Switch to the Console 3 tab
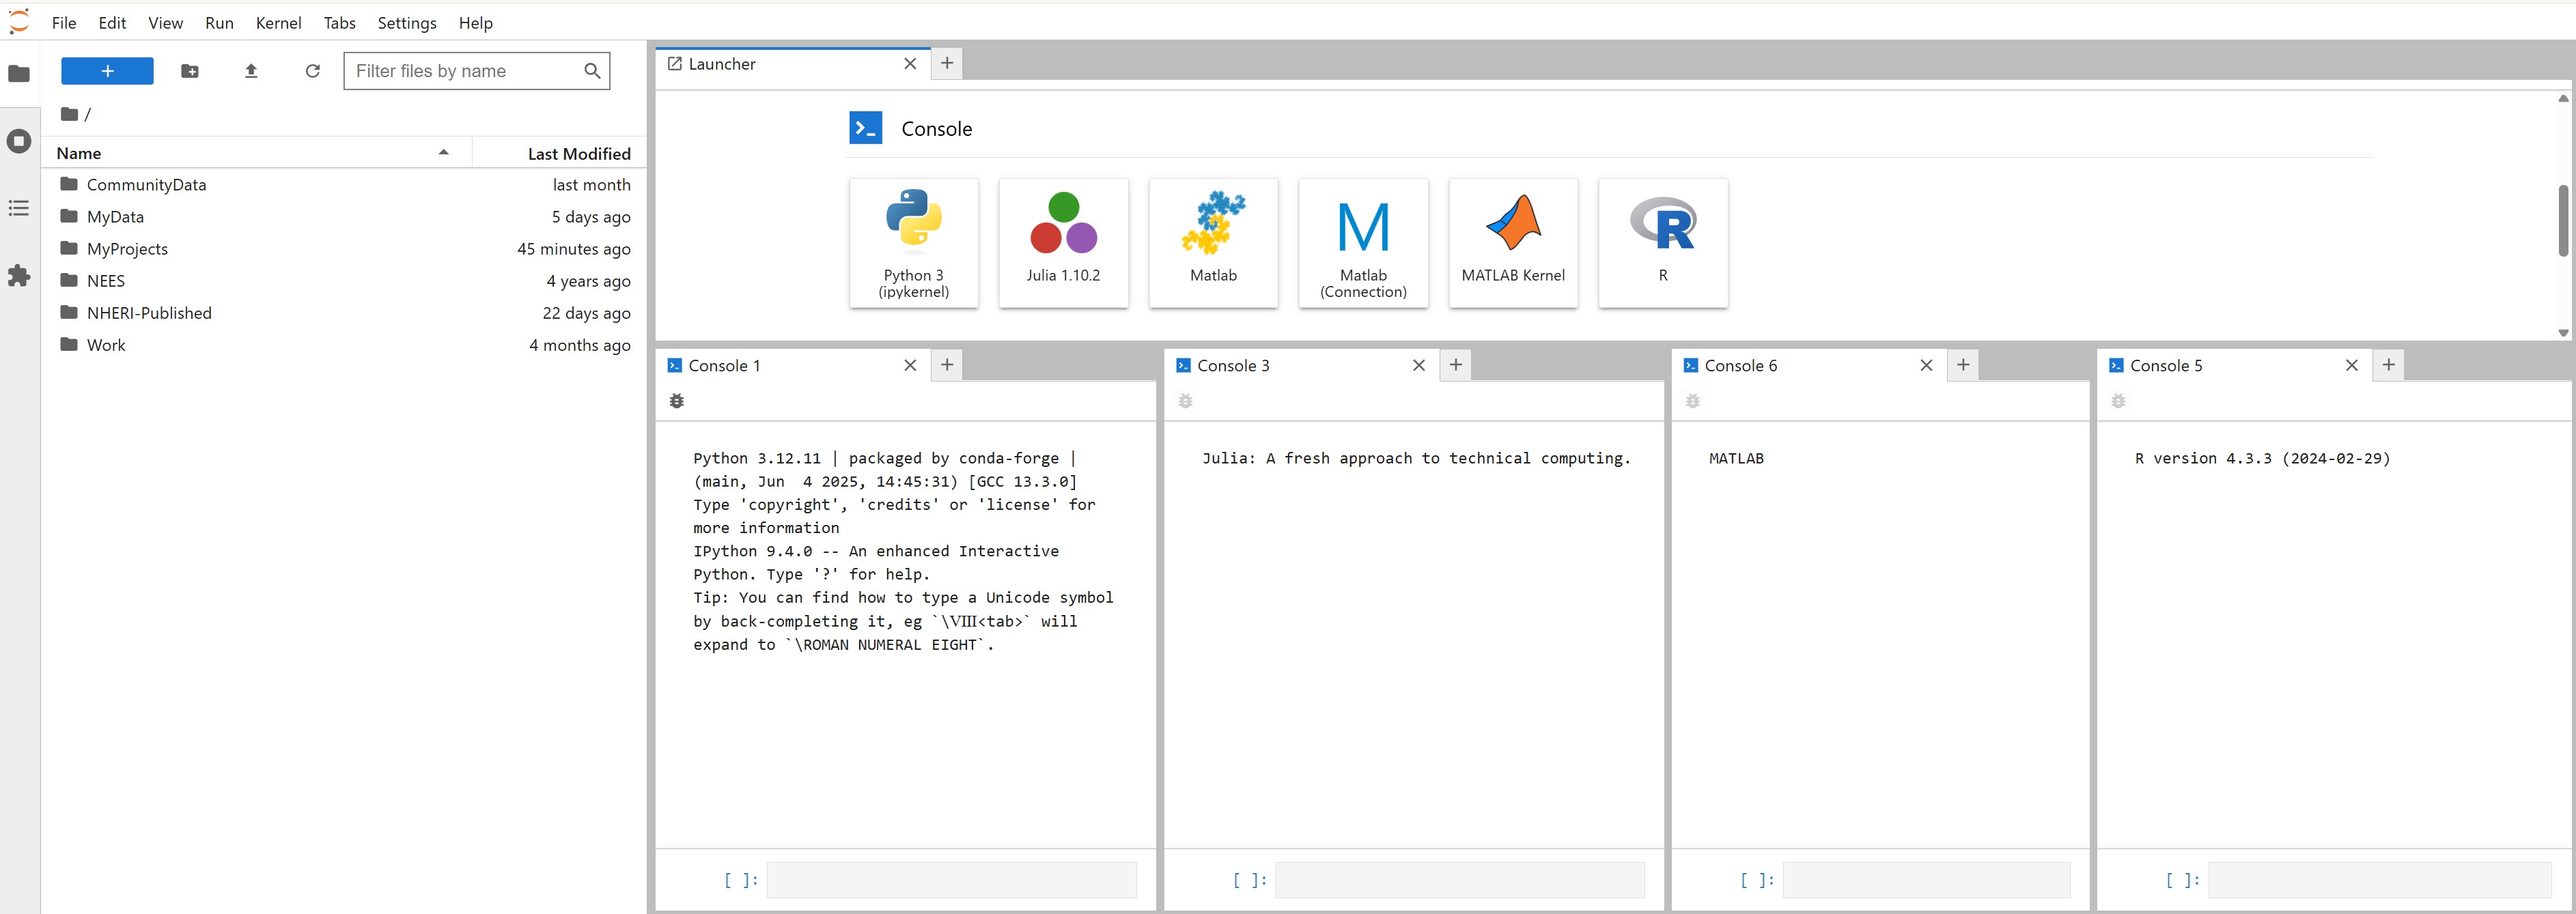The image size is (2576, 914). [x=1233, y=366]
